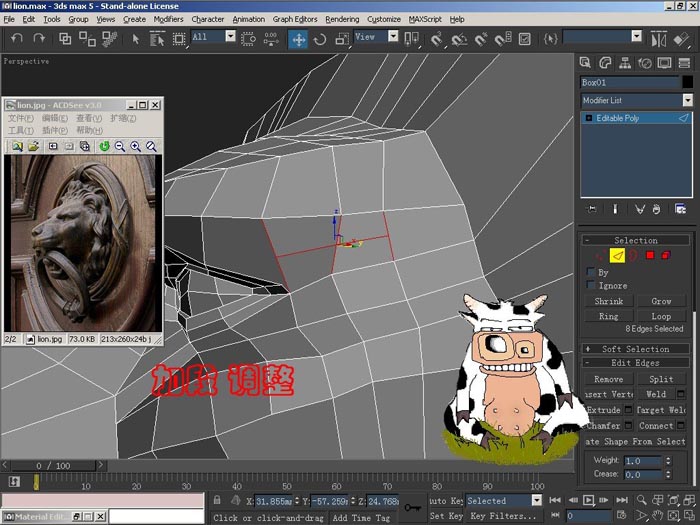Click the object color swatch beside Box01
Viewport: 700px width, 525px height.
point(688,82)
